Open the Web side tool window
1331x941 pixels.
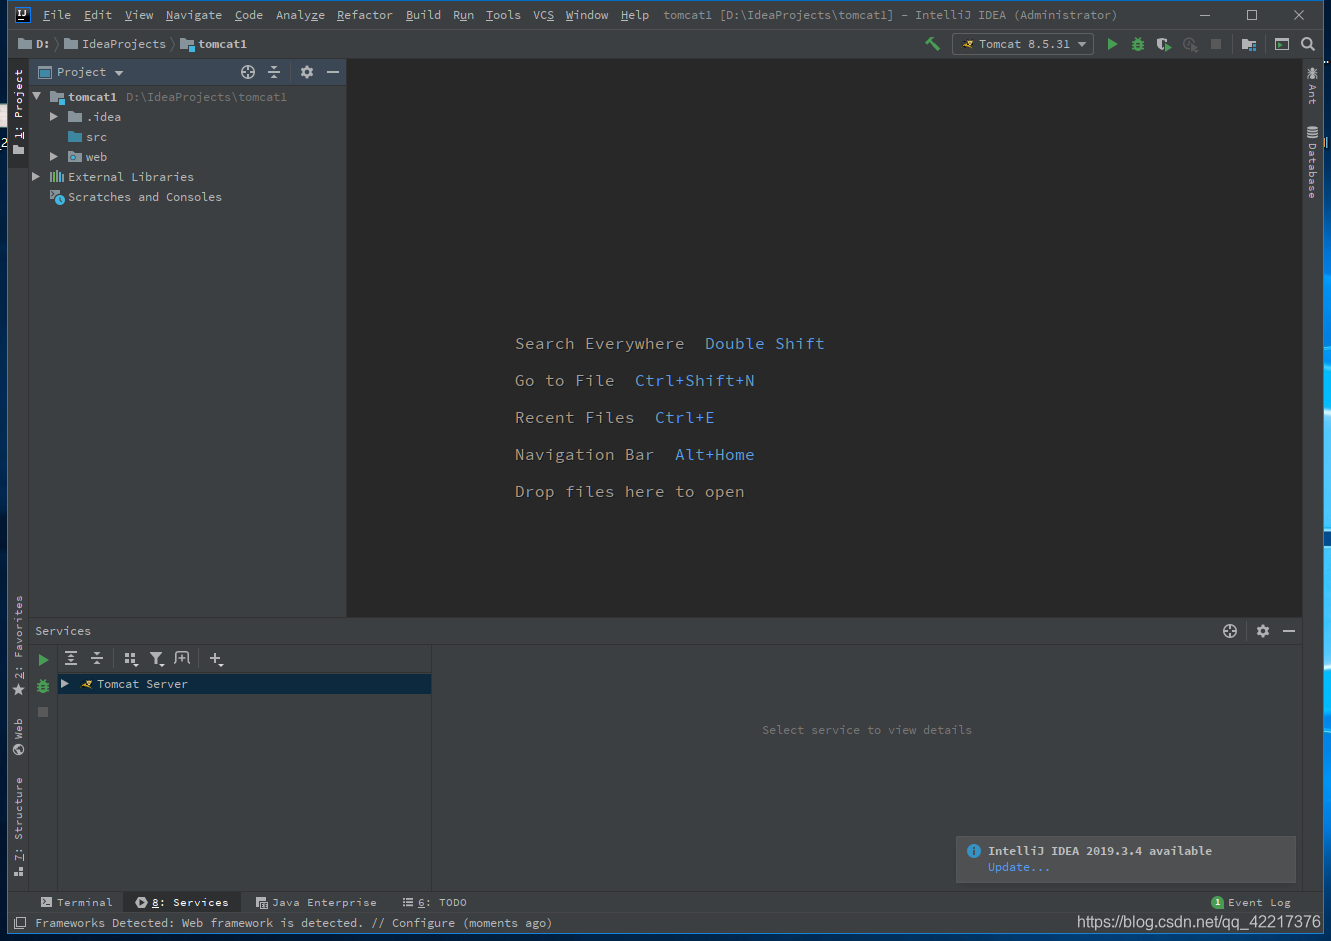point(18,736)
